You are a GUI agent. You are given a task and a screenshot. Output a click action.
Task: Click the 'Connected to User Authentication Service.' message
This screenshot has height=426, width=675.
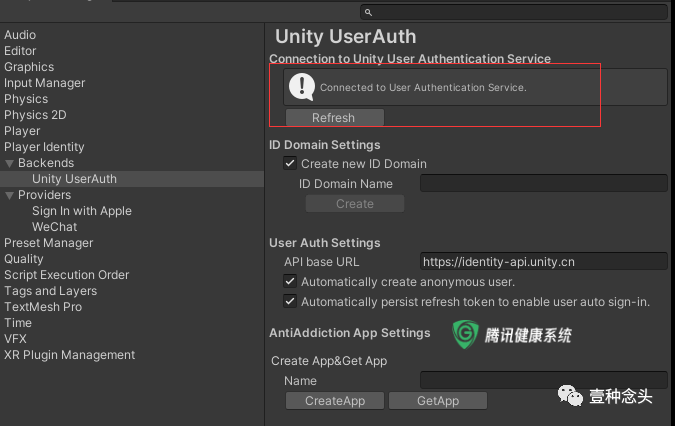423,87
